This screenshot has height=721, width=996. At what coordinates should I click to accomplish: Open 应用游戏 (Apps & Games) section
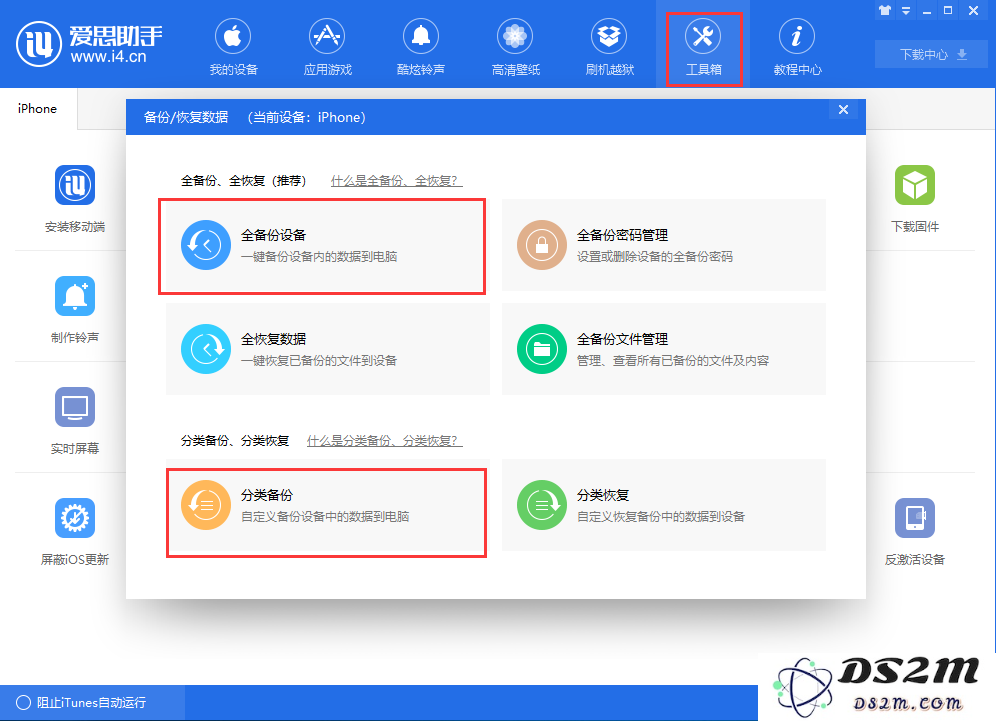[327, 48]
